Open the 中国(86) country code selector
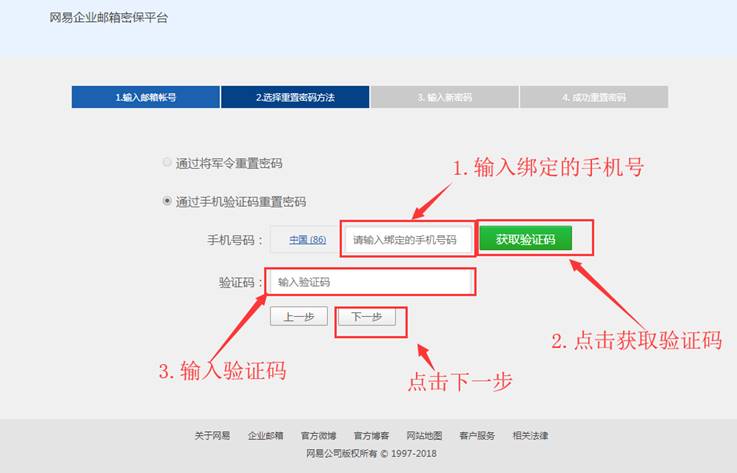 [307, 240]
